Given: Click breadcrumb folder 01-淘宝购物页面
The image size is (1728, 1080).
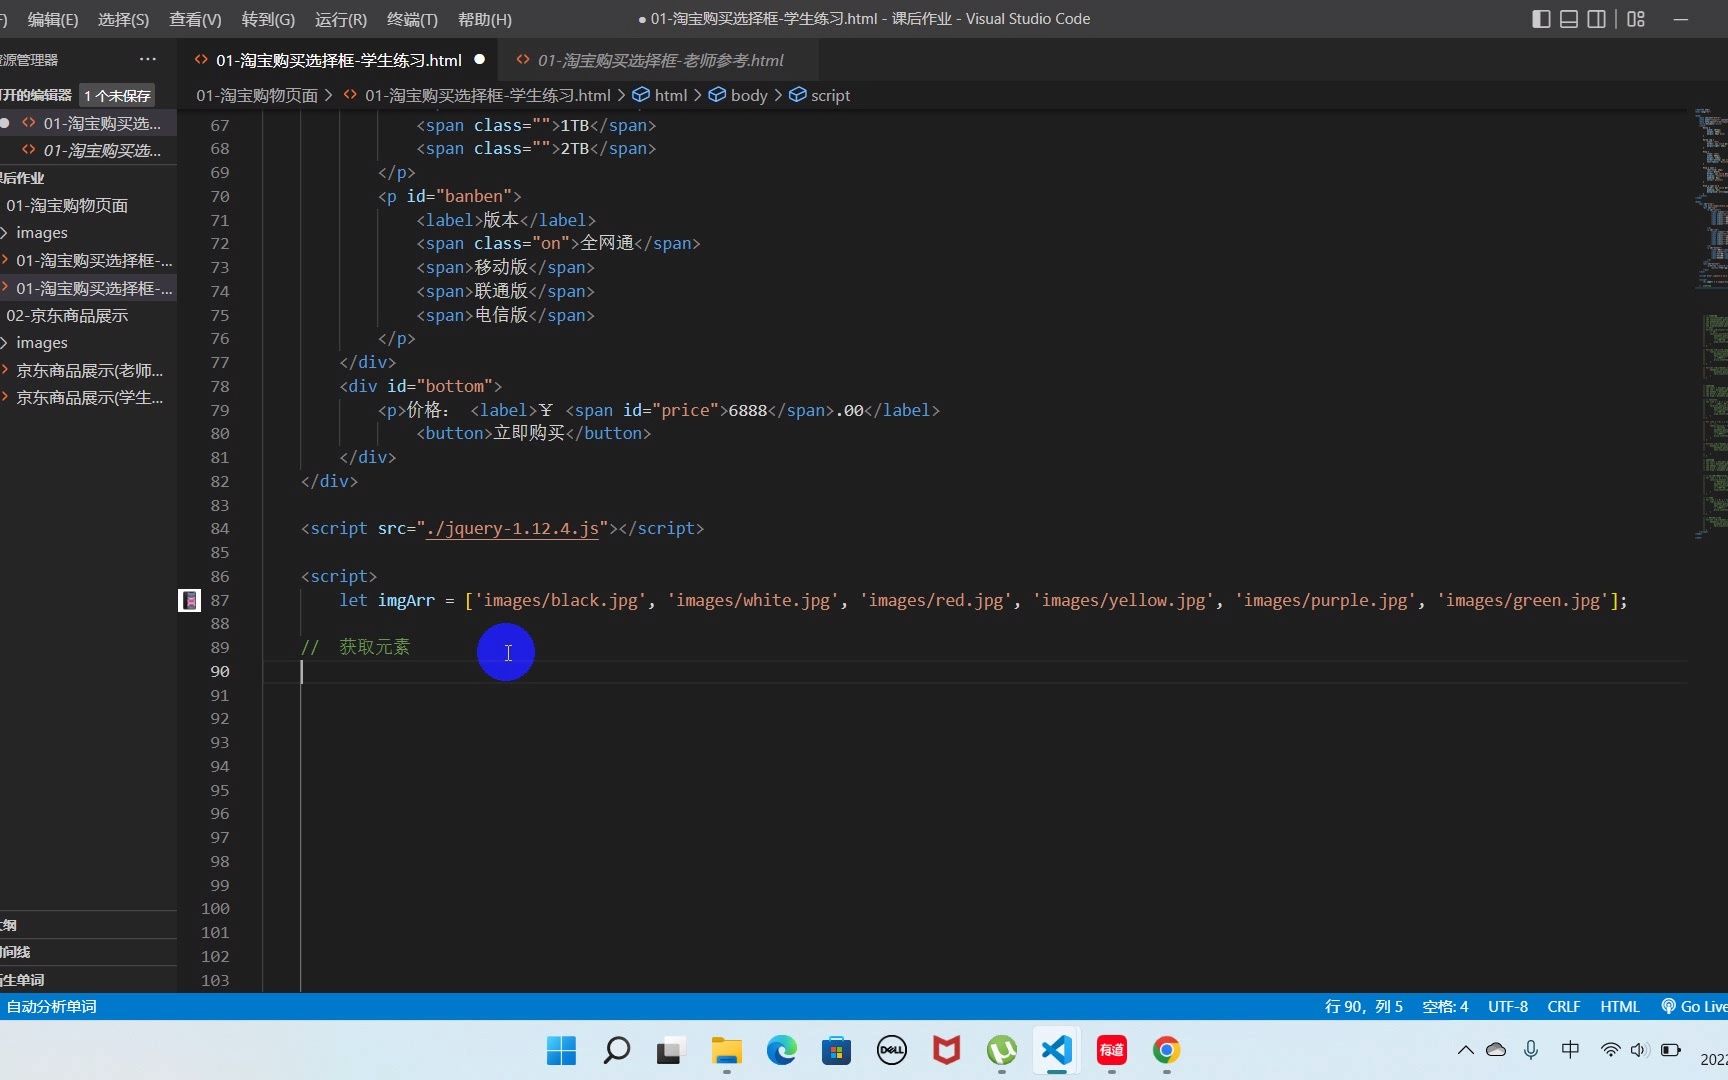Looking at the screenshot, I should (x=257, y=95).
